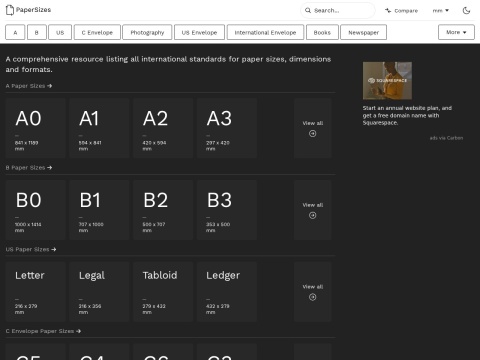
Task: Open the A0 paper size card
Action: (35, 128)
